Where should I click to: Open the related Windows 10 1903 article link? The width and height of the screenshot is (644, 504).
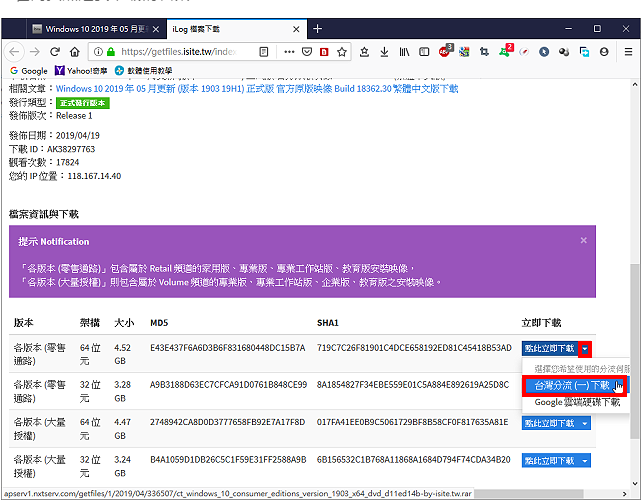(x=257, y=89)
